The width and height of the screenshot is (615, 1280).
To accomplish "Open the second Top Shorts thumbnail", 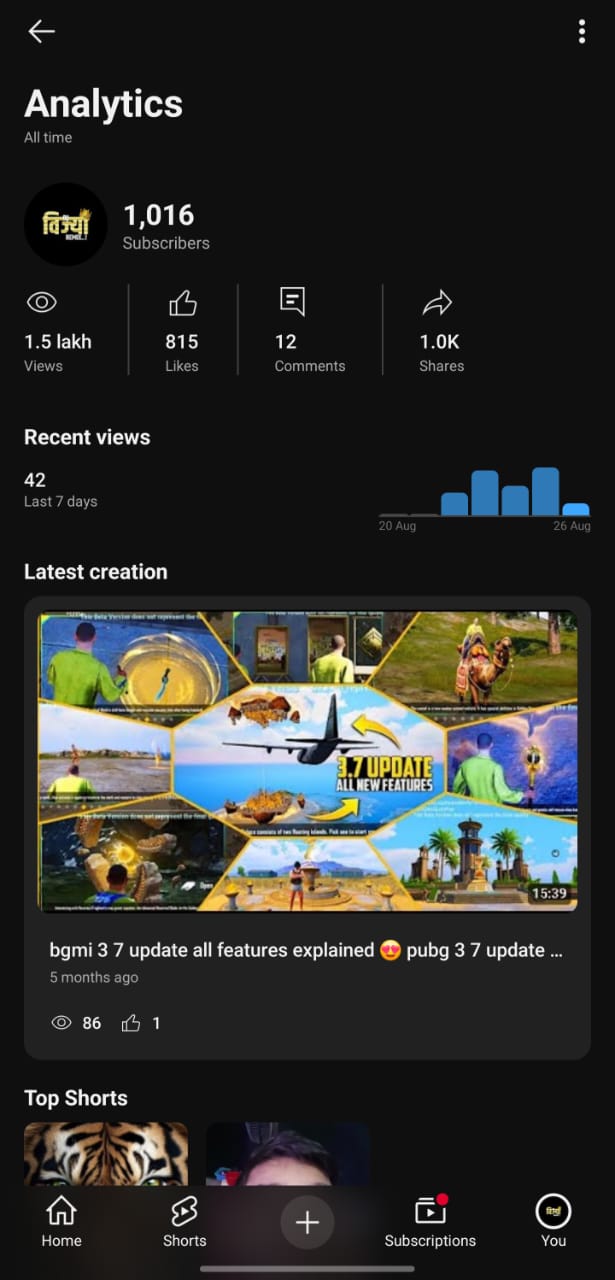I will click(288, 1155).
